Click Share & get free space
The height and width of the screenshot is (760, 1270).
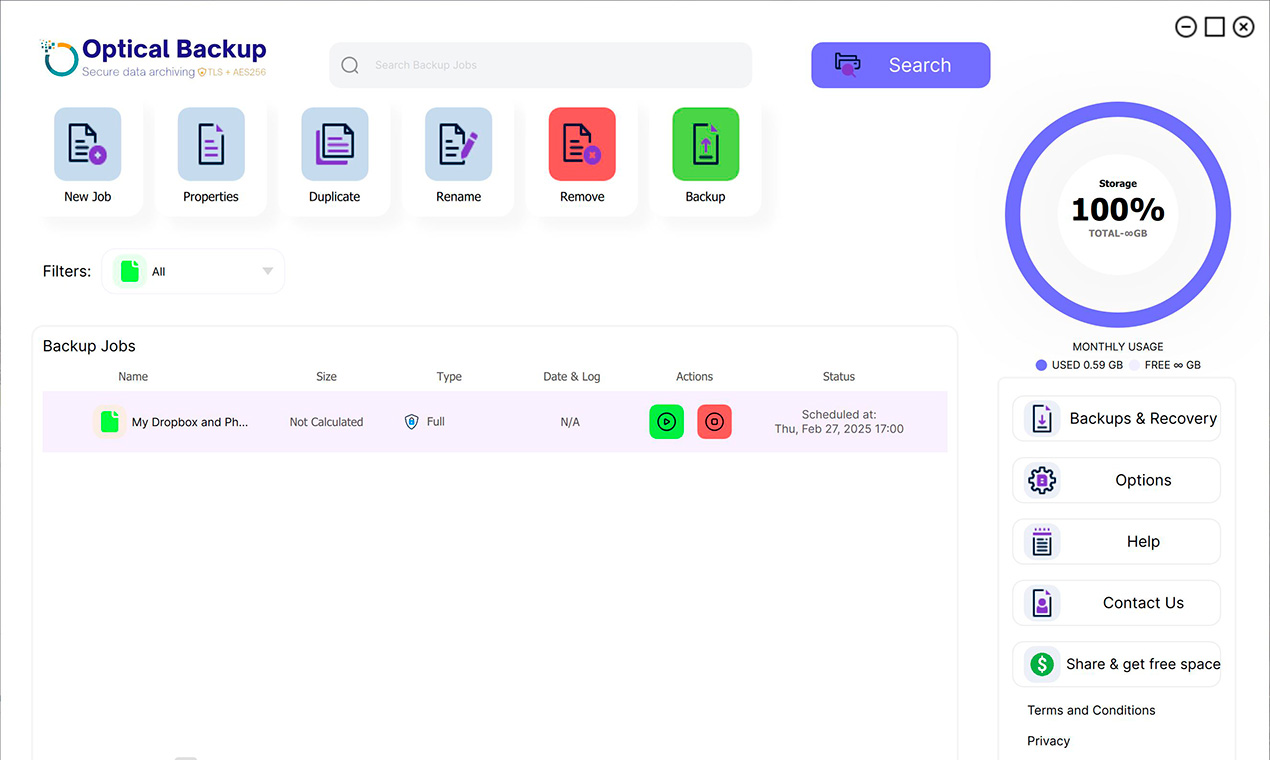pos(1117,664)
